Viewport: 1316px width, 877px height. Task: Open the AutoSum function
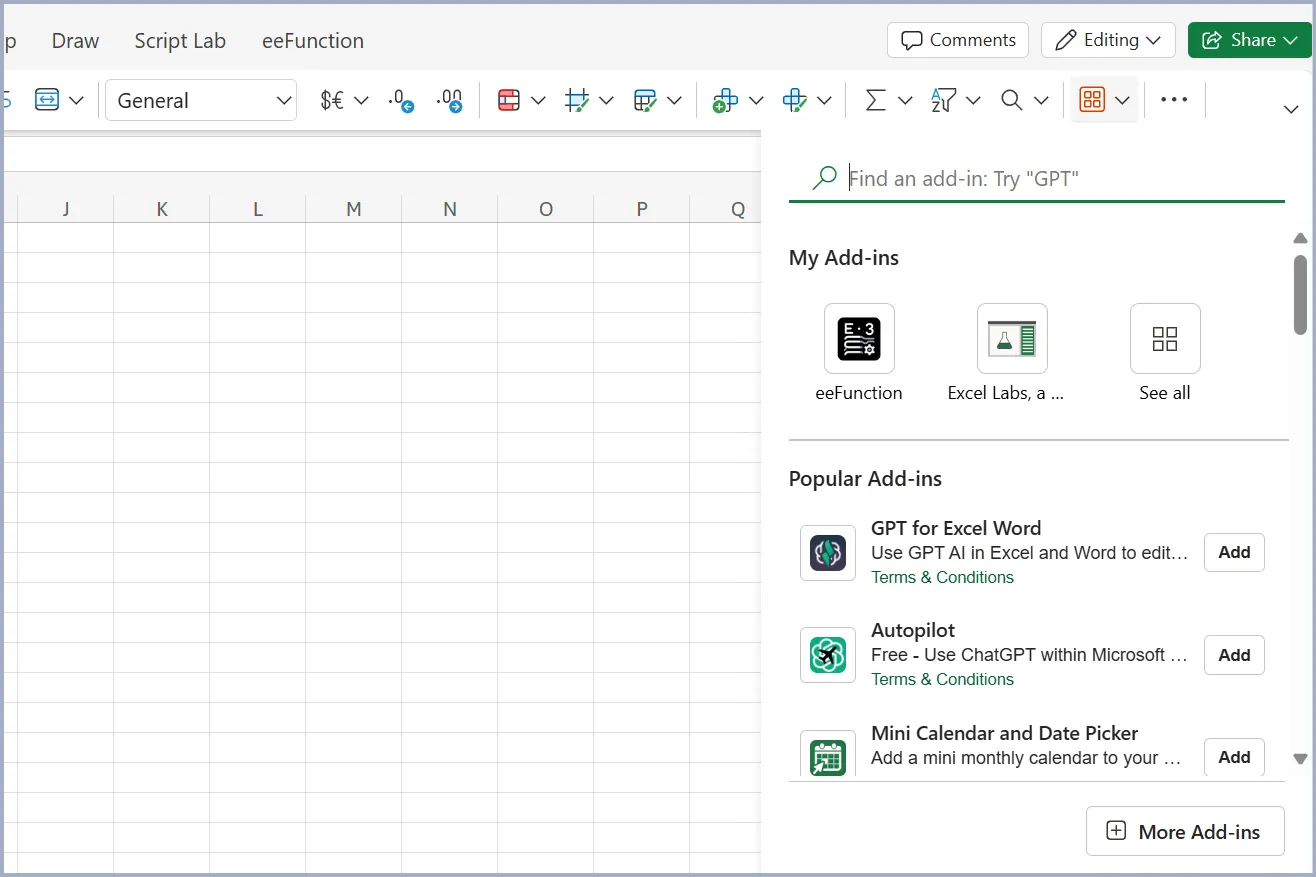877,99
